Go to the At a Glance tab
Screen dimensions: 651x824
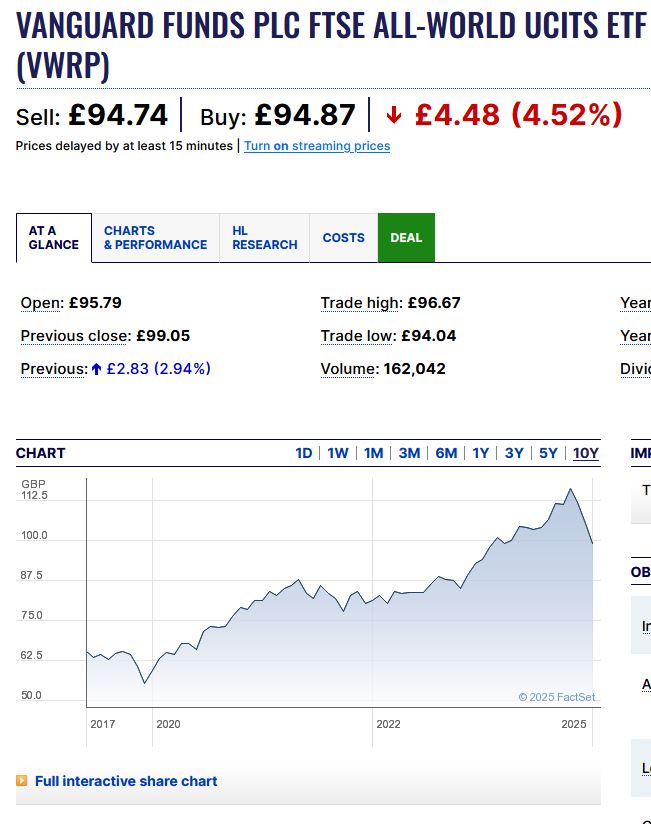[x=54, y=238]
